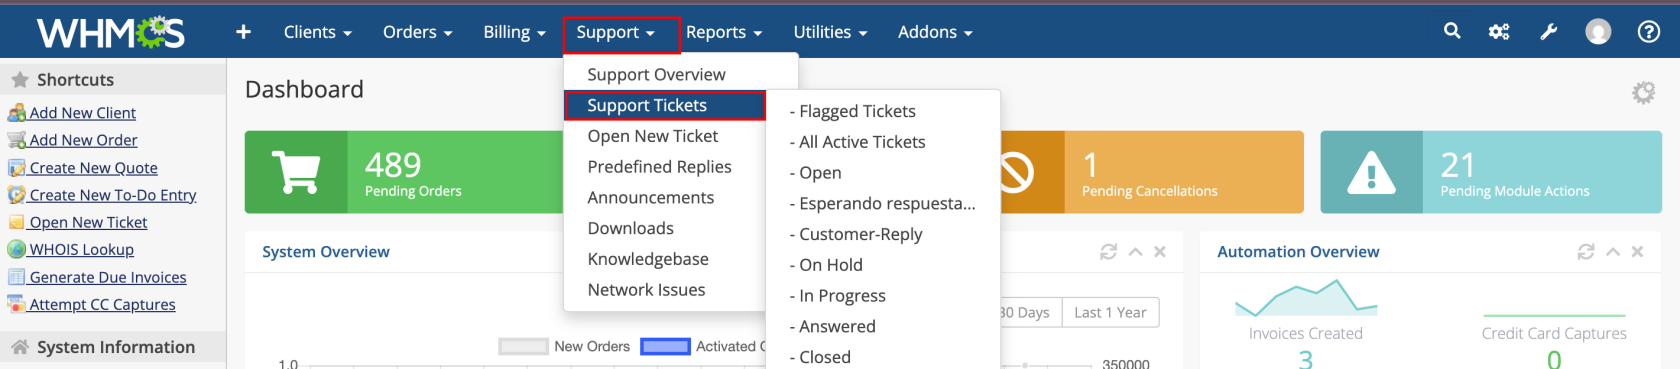1680x369 pixels.
Task: Open the configuration gears icon
Action: 1499,32
